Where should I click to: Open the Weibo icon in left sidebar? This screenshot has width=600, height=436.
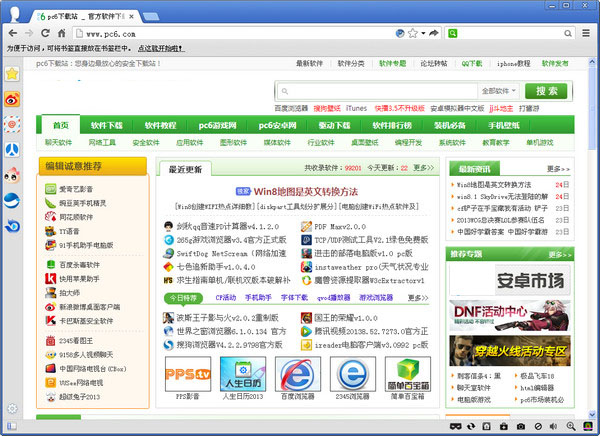click(12, 99)
